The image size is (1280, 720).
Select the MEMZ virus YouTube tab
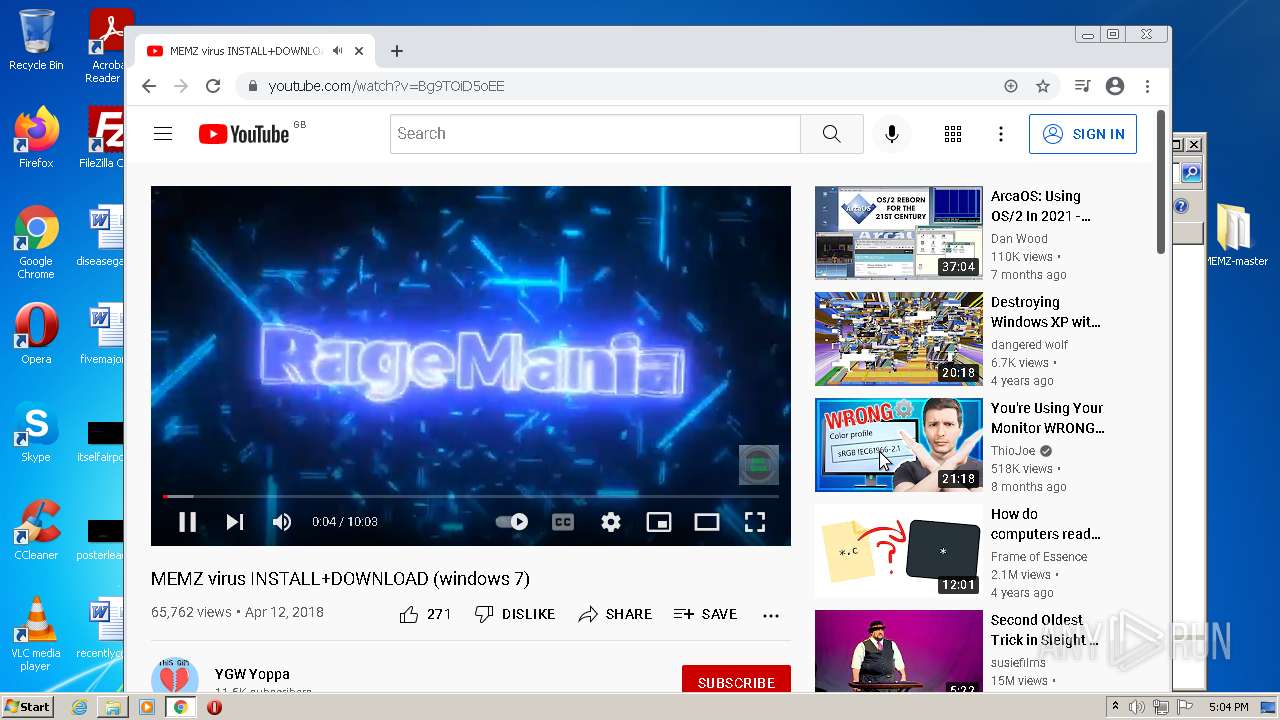click(x=255, y=51)
